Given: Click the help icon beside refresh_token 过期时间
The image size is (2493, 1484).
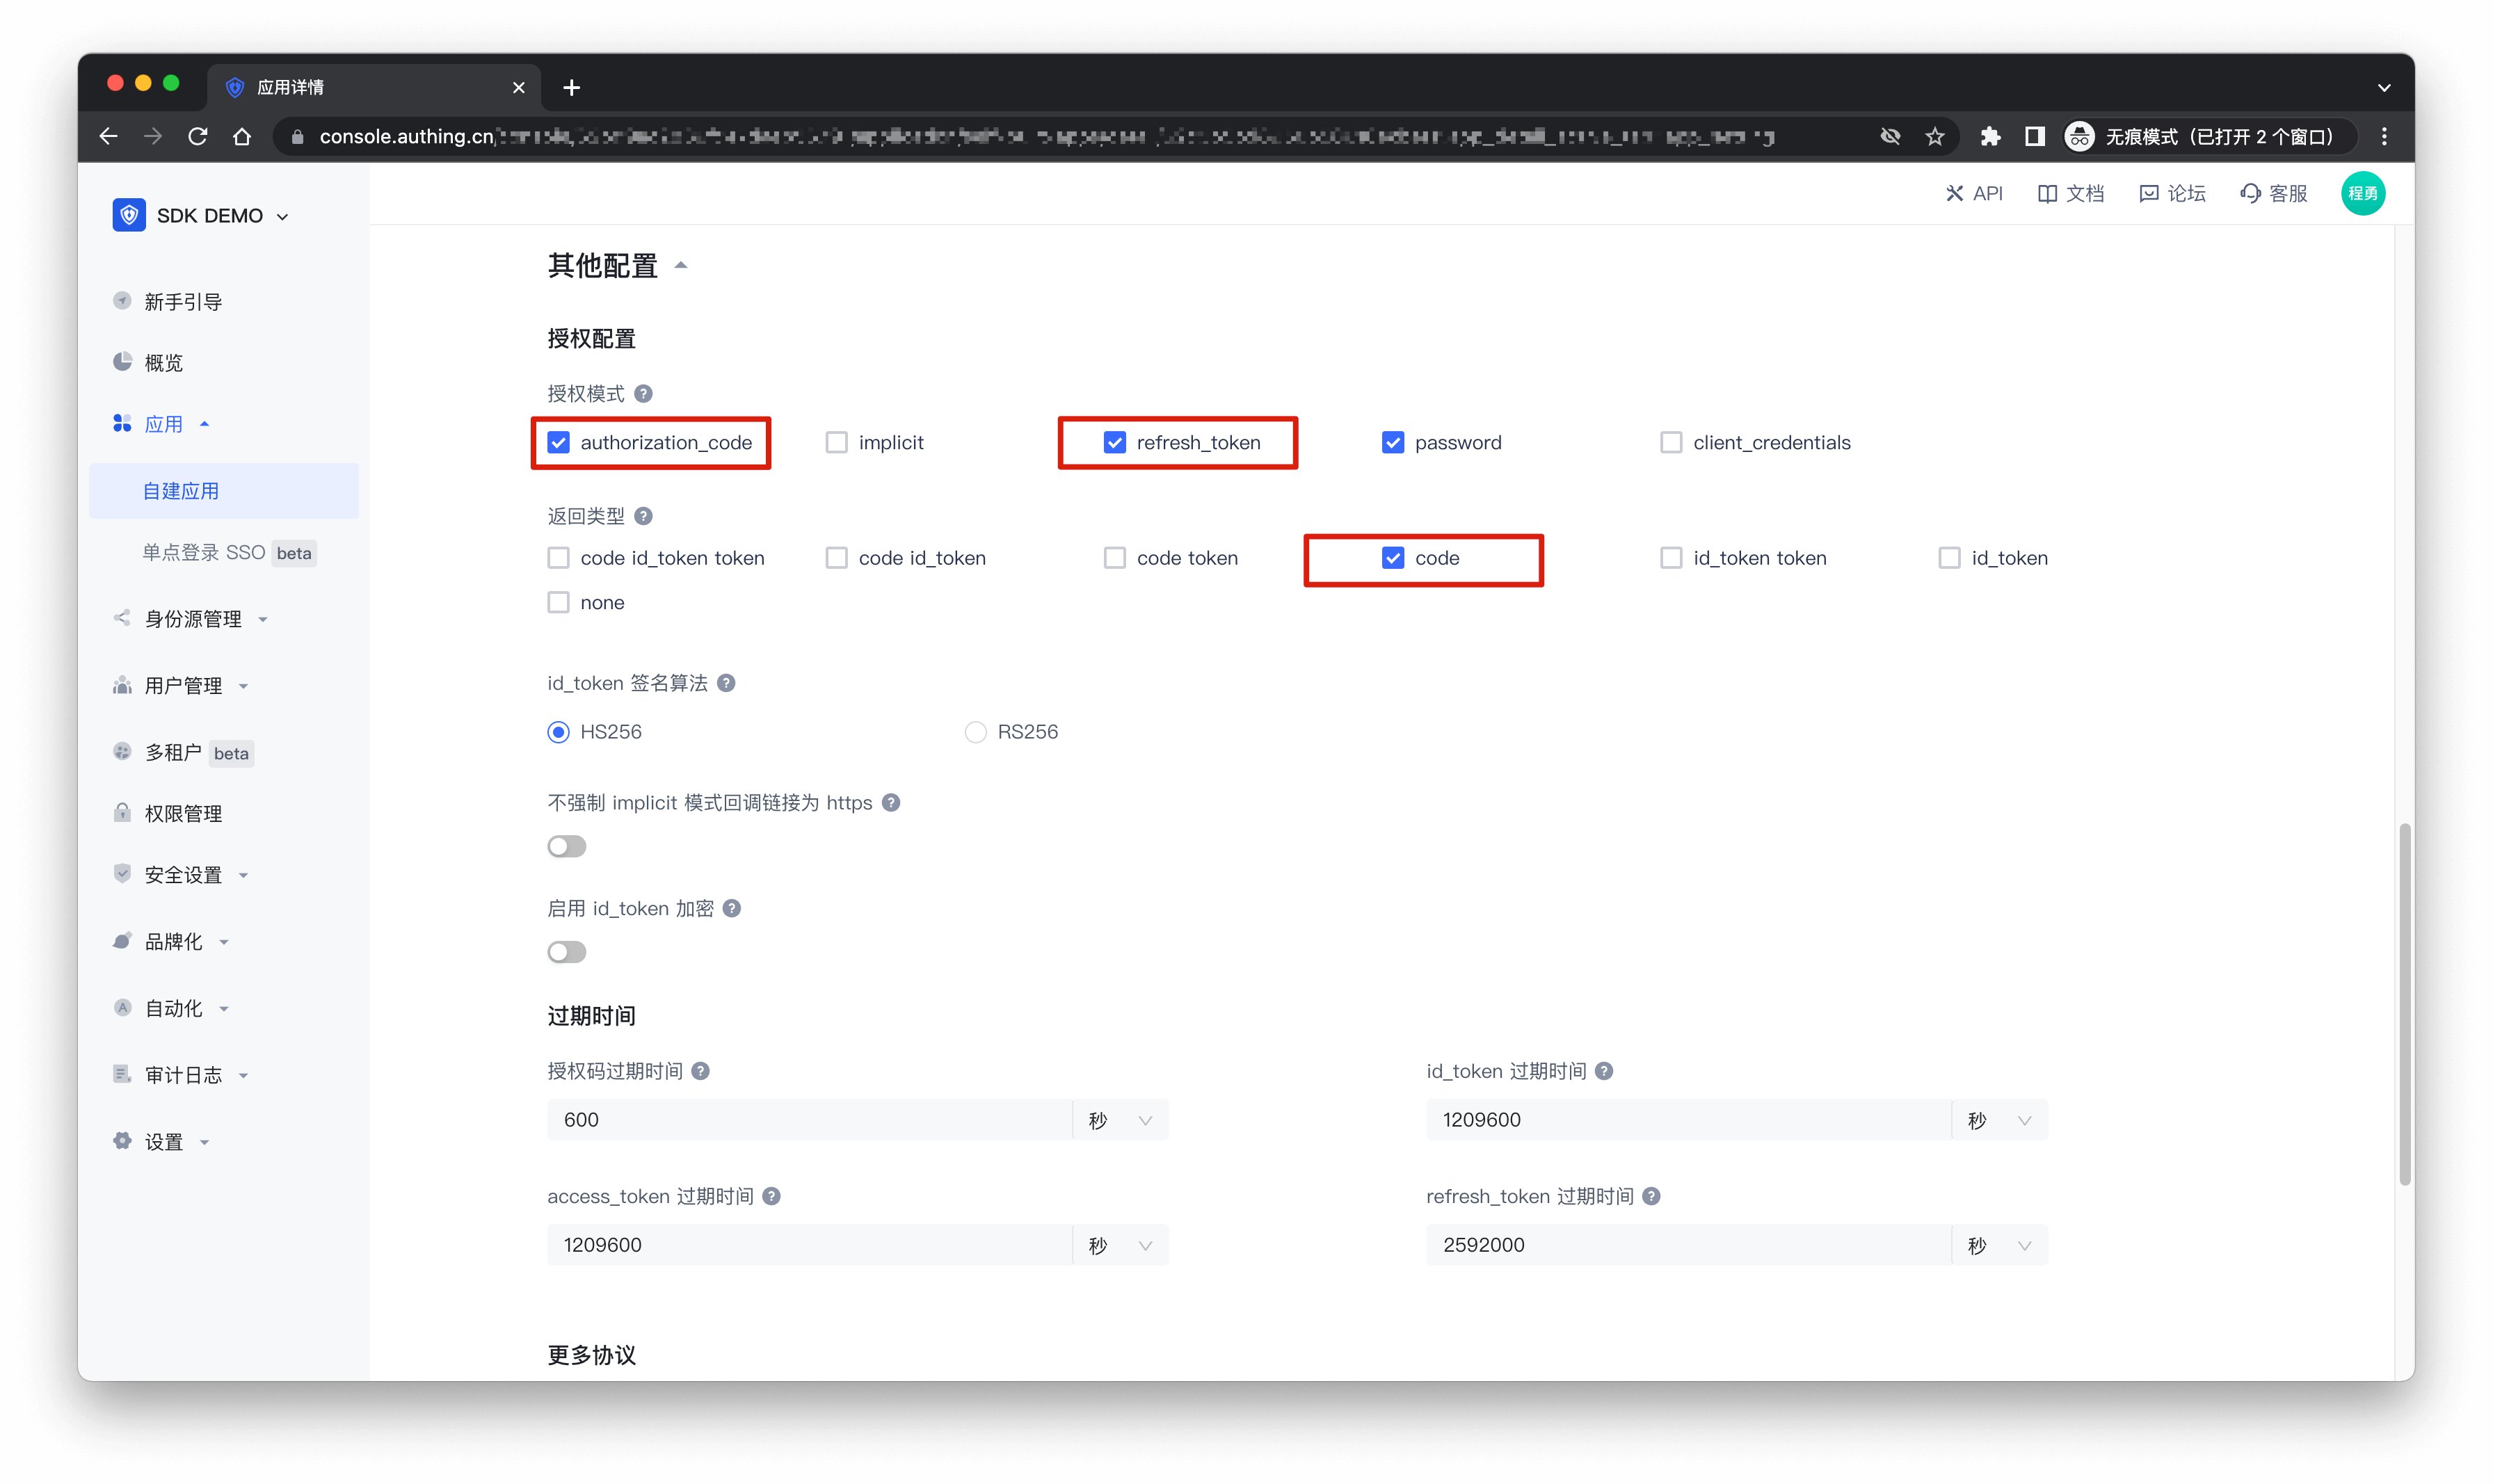Looking at the screenshot, I should pos(1651,1196).
